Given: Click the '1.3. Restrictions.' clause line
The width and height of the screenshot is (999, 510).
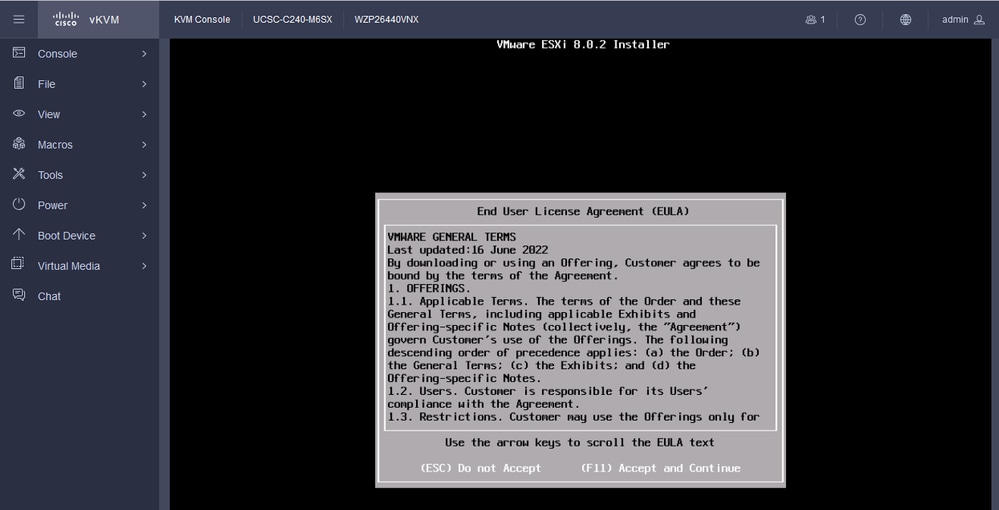Looking at the screenshot, I should [x=573, y=417].
